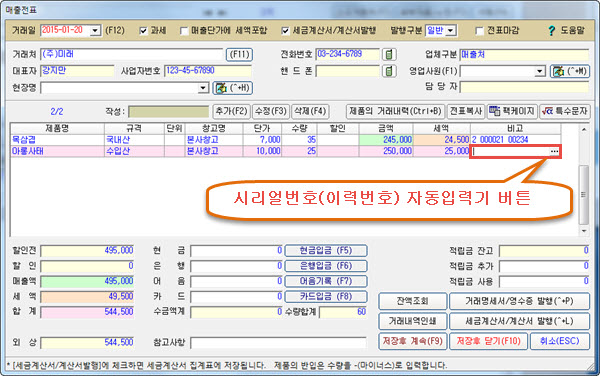Click the phone icon beside 핸드폰 field
Image resolution: width=600 pixels, height=376 pixels.
point(389,71)
